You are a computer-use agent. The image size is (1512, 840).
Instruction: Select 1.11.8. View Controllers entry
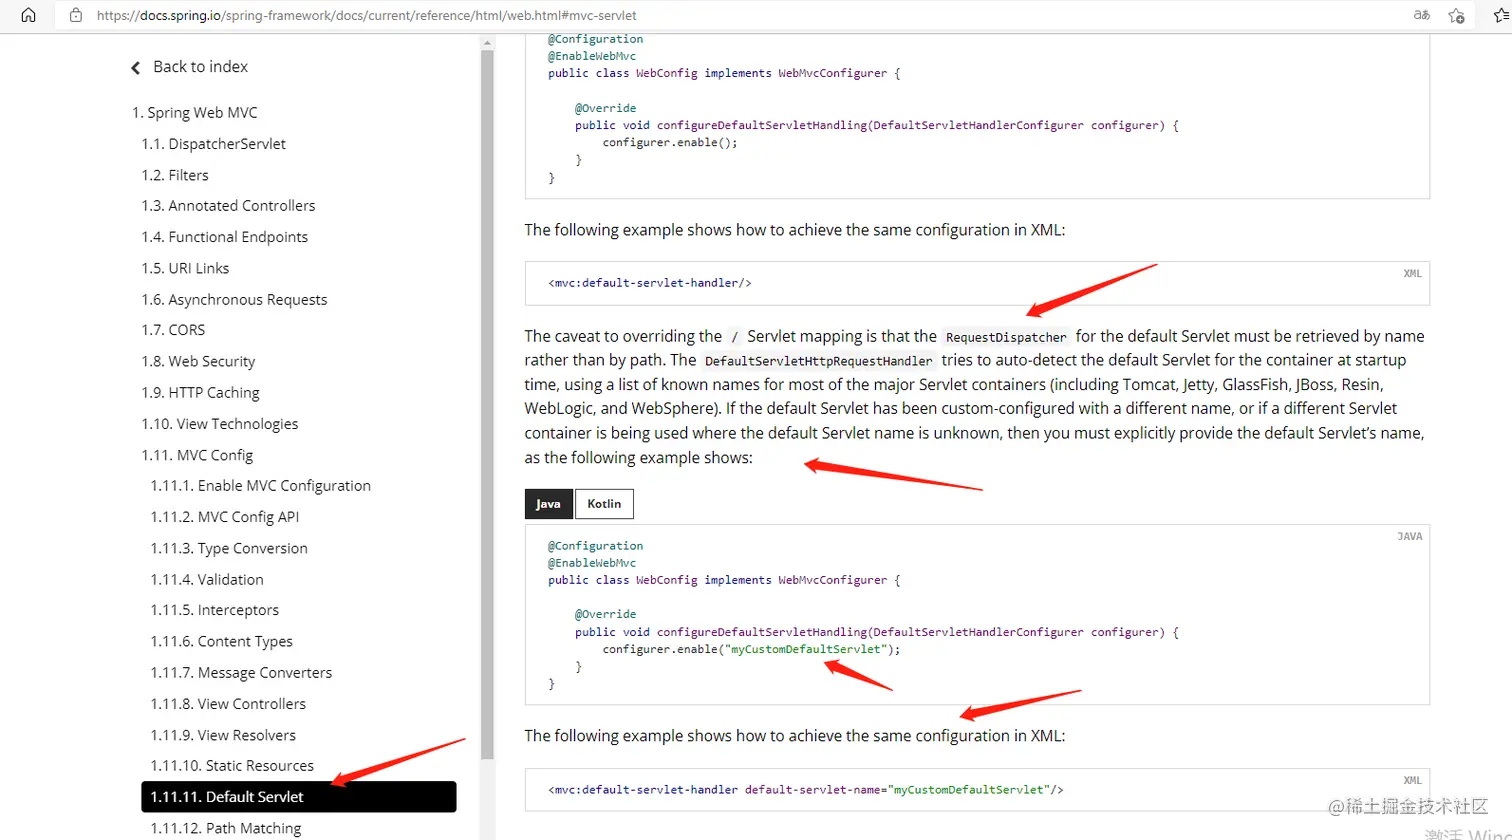pyautogui.click(x=228, y=704)
